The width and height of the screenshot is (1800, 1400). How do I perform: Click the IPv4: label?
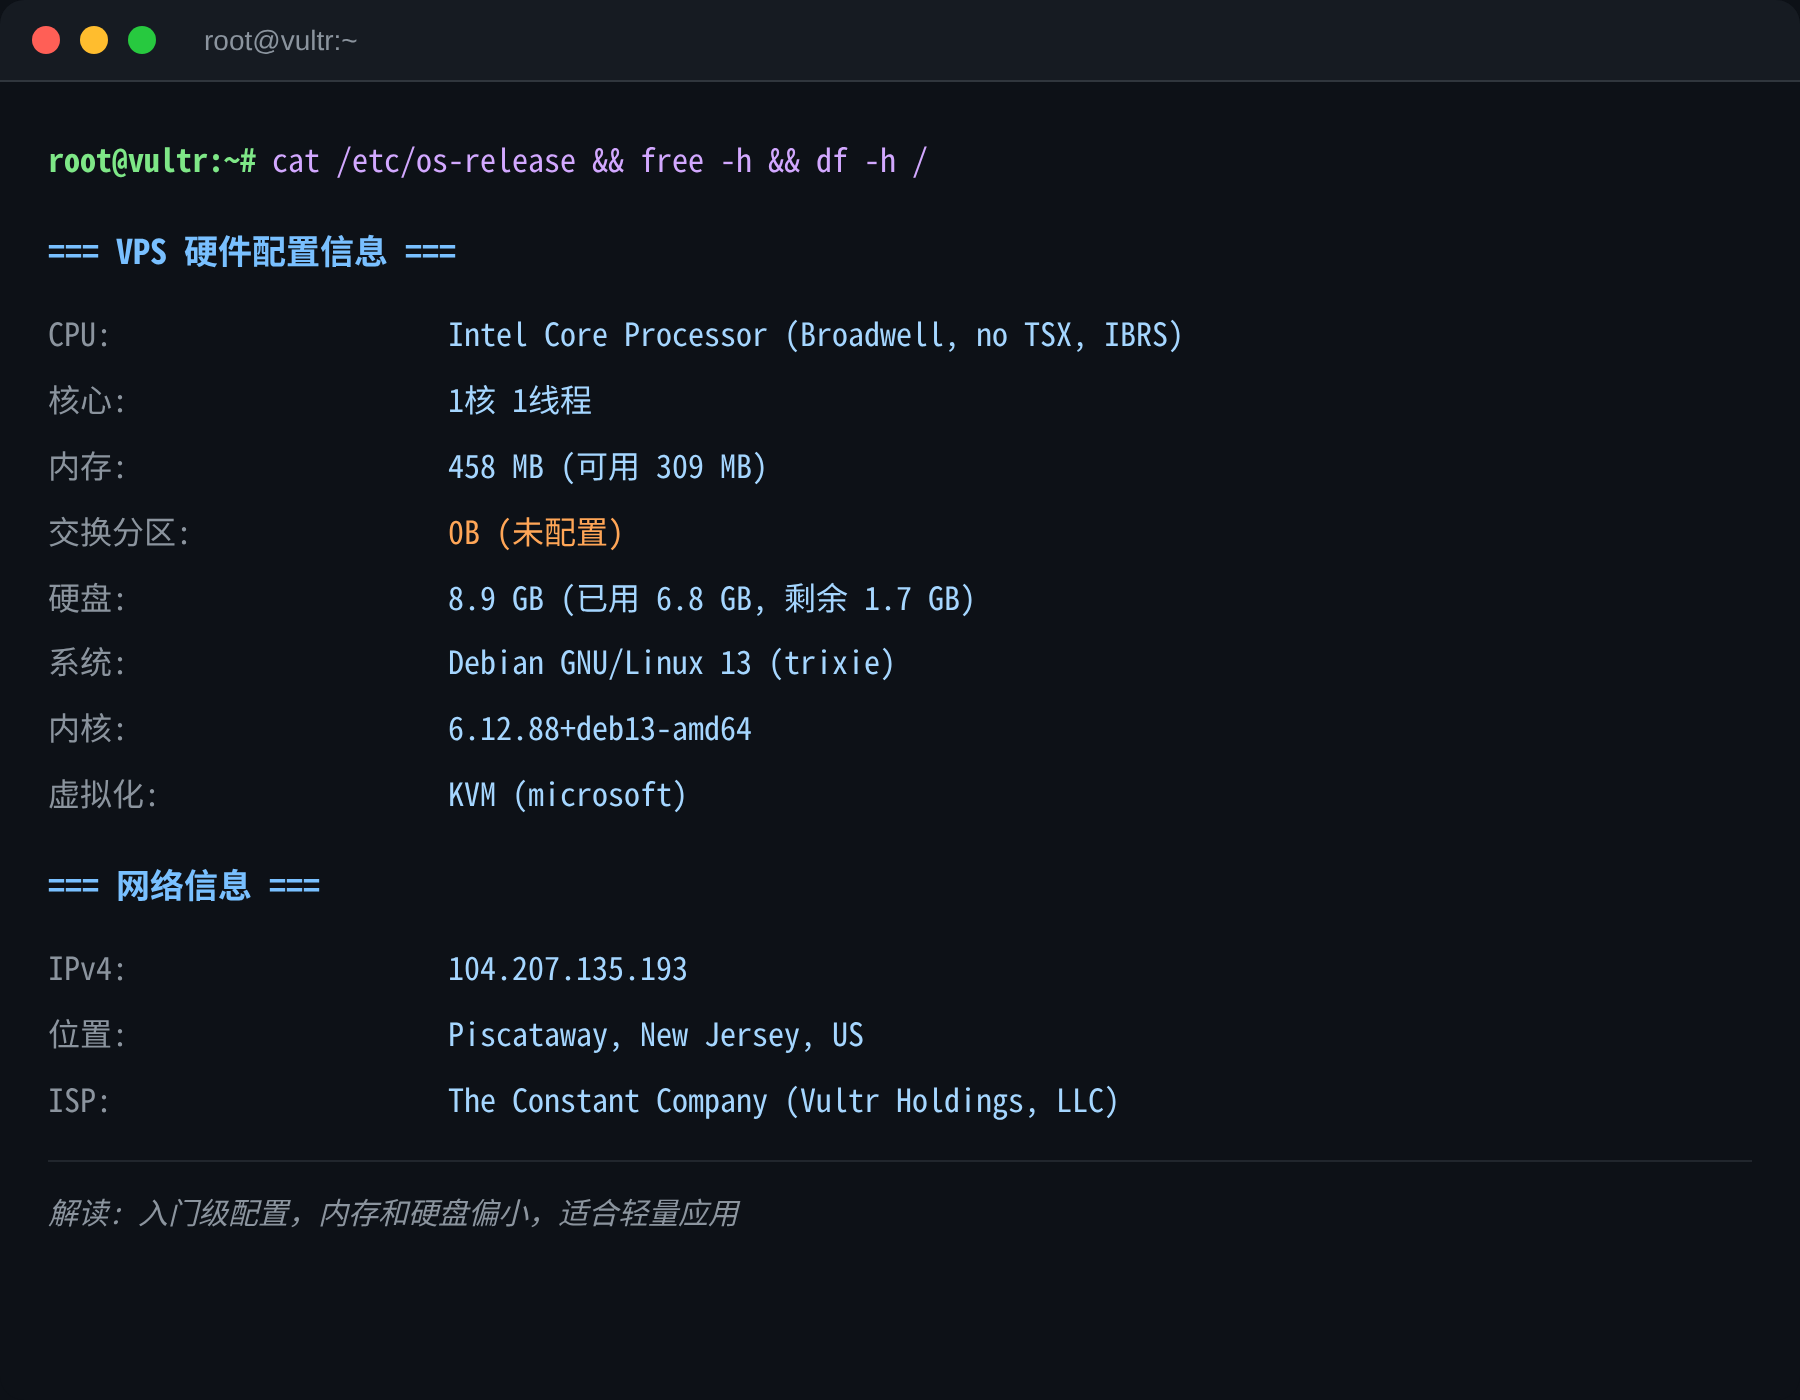click(87, 969)
